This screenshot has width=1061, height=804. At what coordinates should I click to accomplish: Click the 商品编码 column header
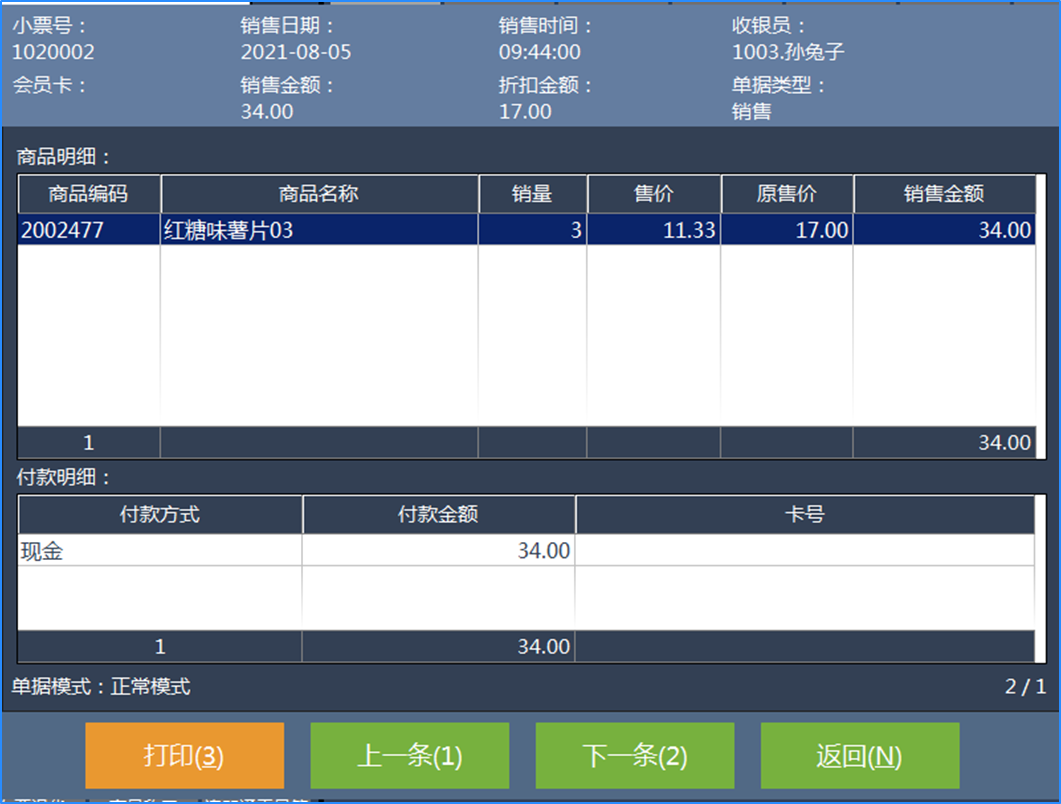coord(89,194)
